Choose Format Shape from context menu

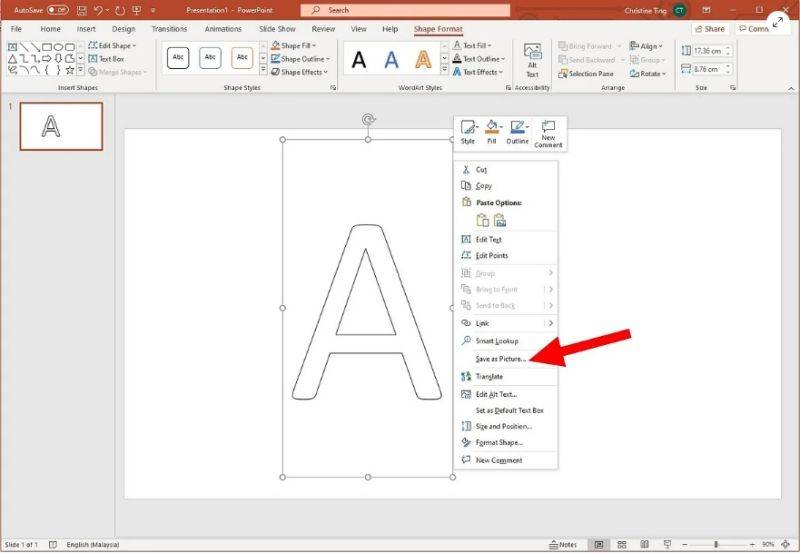pyautogui.click(x=506, y=442)
